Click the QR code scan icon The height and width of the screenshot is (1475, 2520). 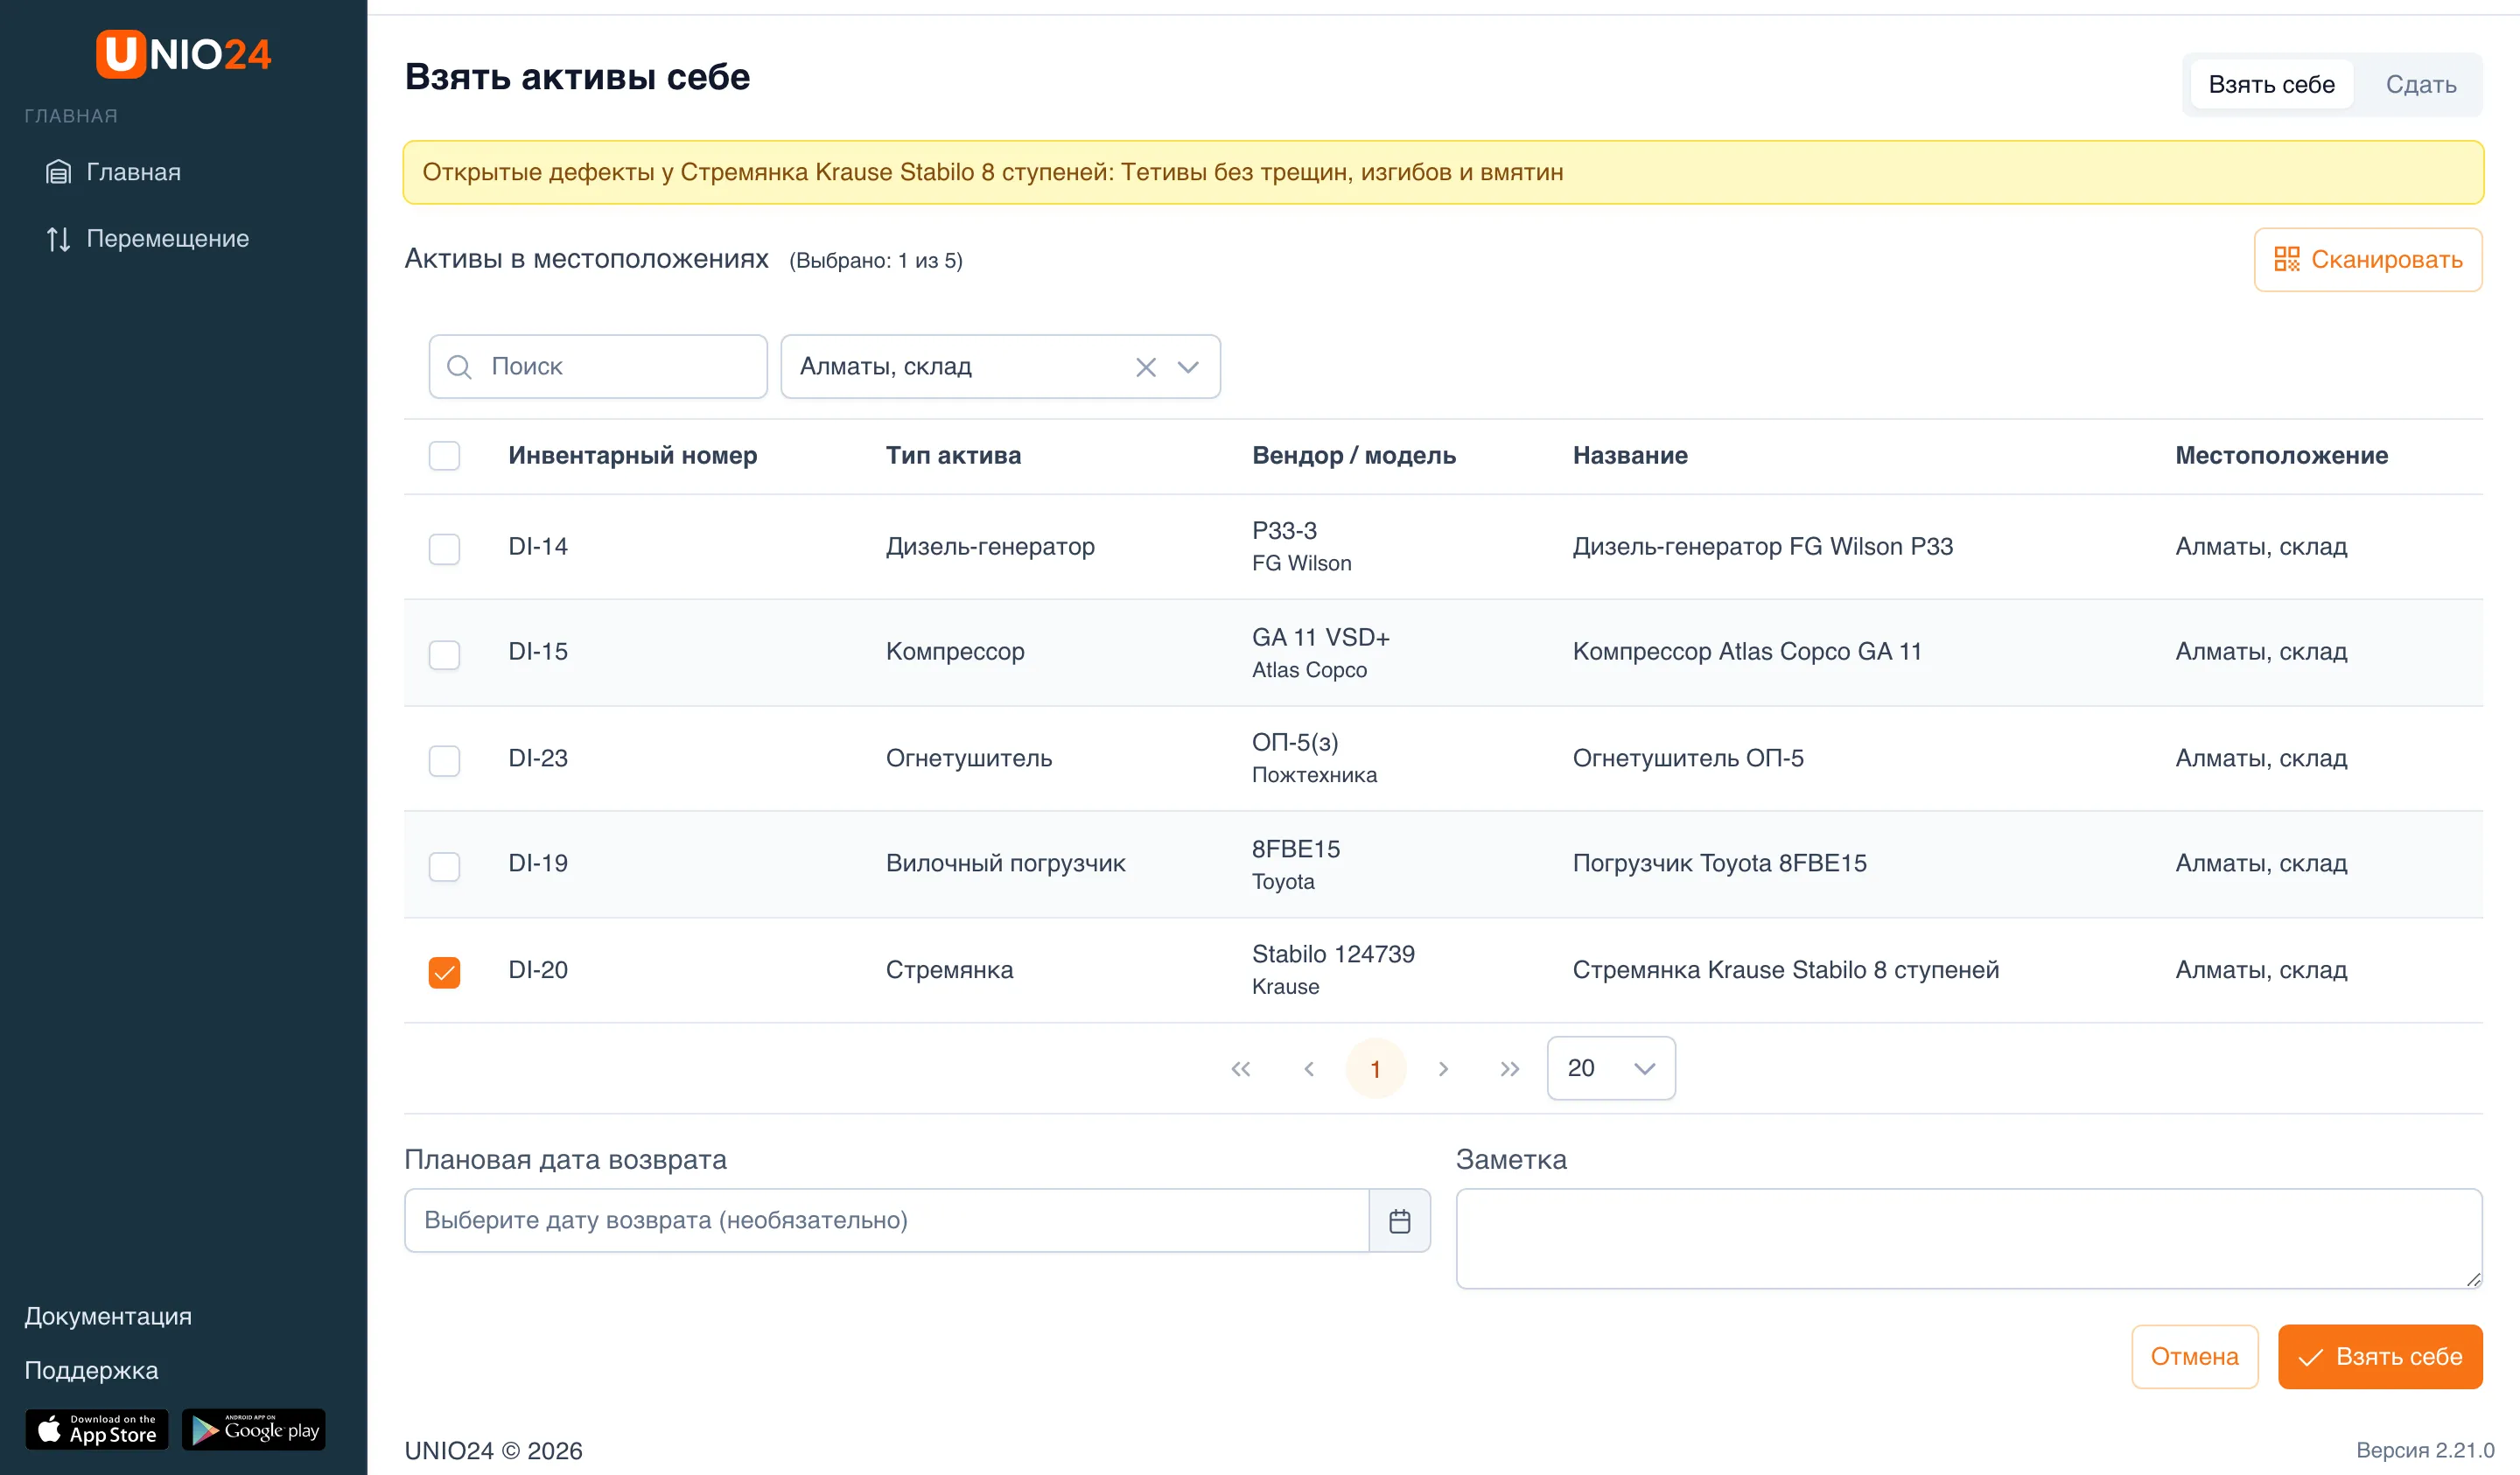tap(2286, 260)
